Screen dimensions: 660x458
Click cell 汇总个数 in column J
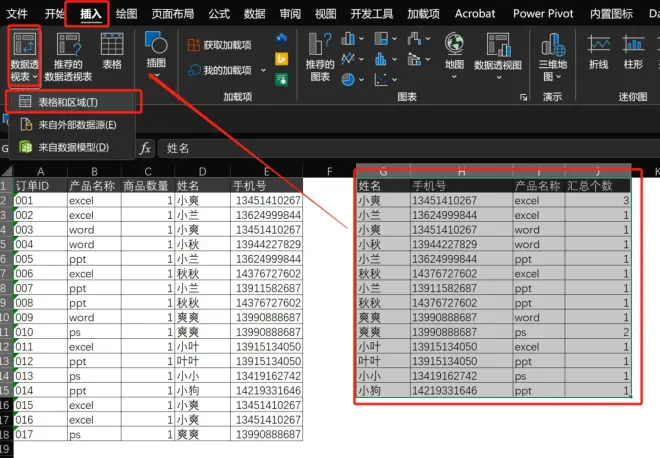pos(598,186)
